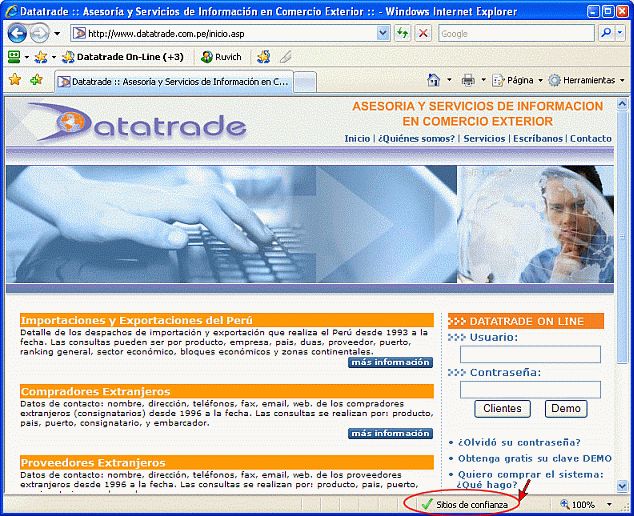Image resolution: width=634 pixels, height=516 pixels.
Task: Click the green toolbar icon on links bar
Action: tap(14, 57)
